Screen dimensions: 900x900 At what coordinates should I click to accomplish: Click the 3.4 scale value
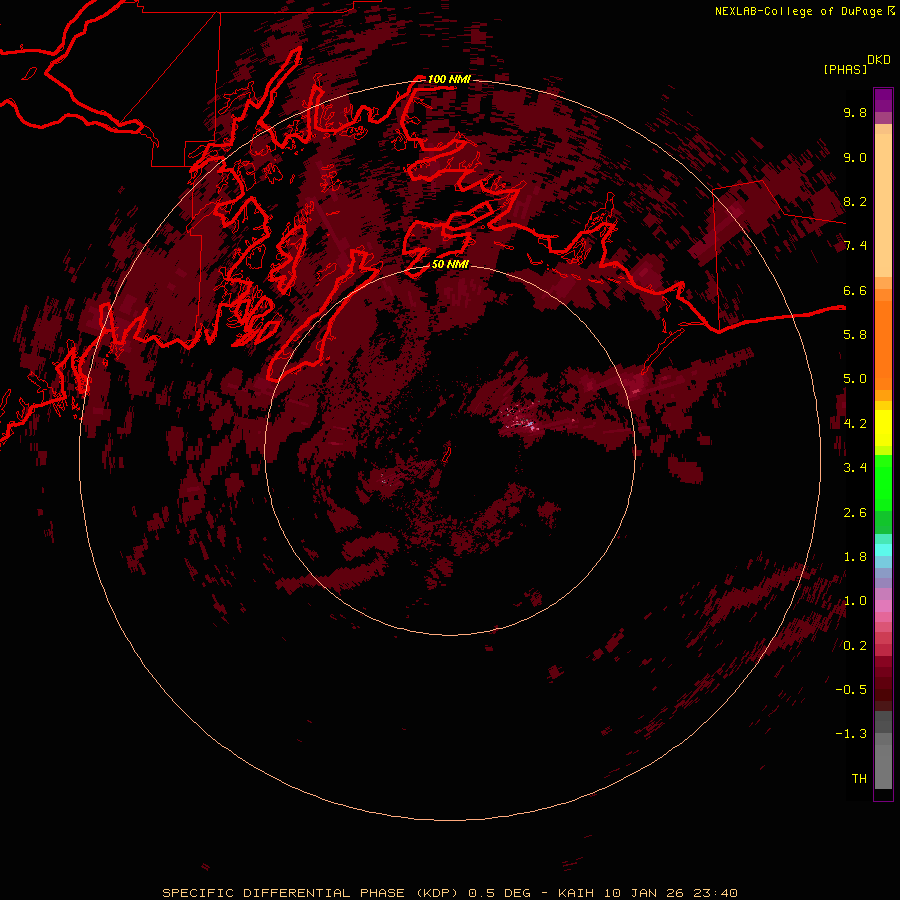pyautogui.click(x=855, y=468)
